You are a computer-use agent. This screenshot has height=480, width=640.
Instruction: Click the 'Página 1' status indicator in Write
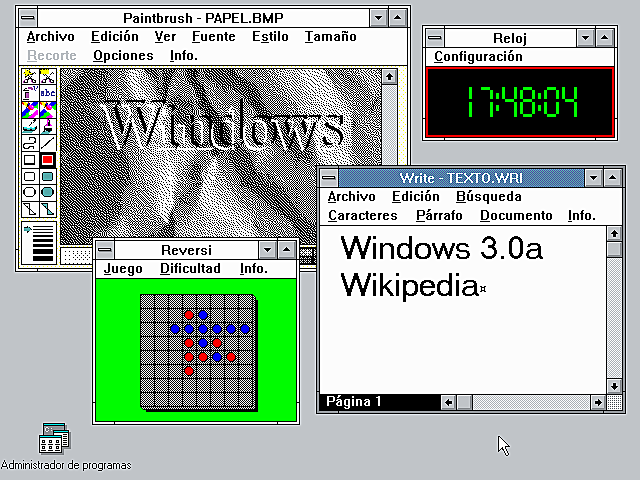pyautogui.click(x=353, y=402)
